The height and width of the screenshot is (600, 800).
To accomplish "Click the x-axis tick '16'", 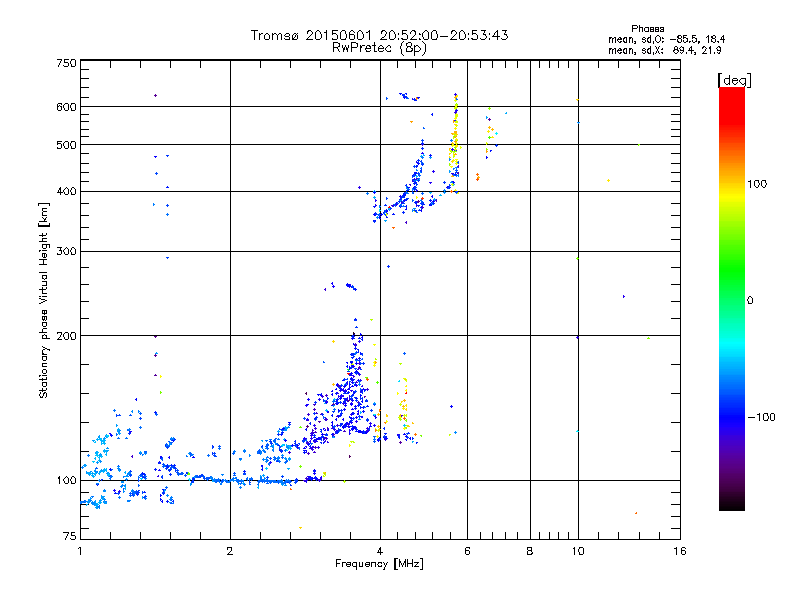I will (x=680, y=551).
